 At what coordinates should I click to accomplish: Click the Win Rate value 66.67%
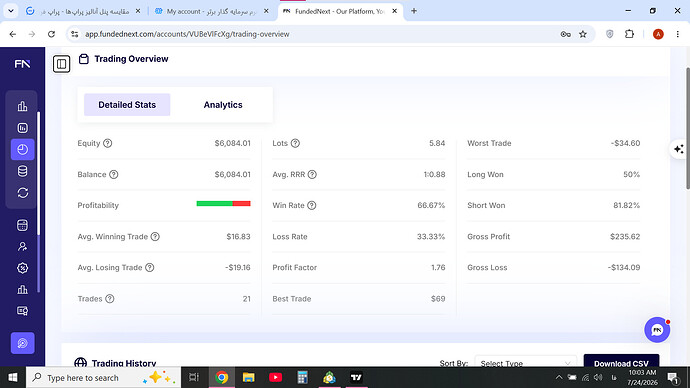coord(431,205)
